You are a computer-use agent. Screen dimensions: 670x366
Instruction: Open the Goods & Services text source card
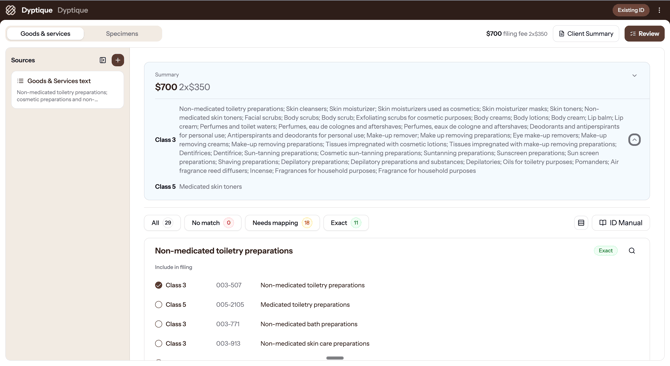click(x=68, y=90)
